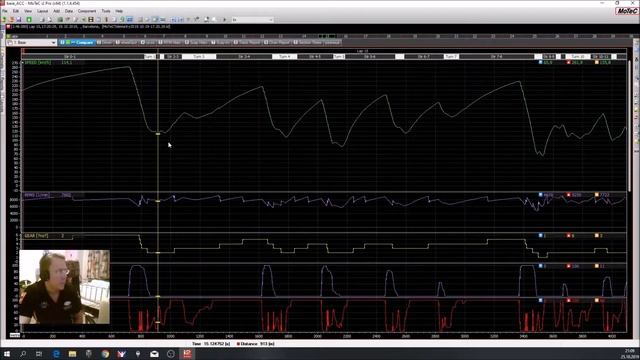Screen dimensions: 640x360
Task: Click the GEAR channel label
Action: pos(36,236)
